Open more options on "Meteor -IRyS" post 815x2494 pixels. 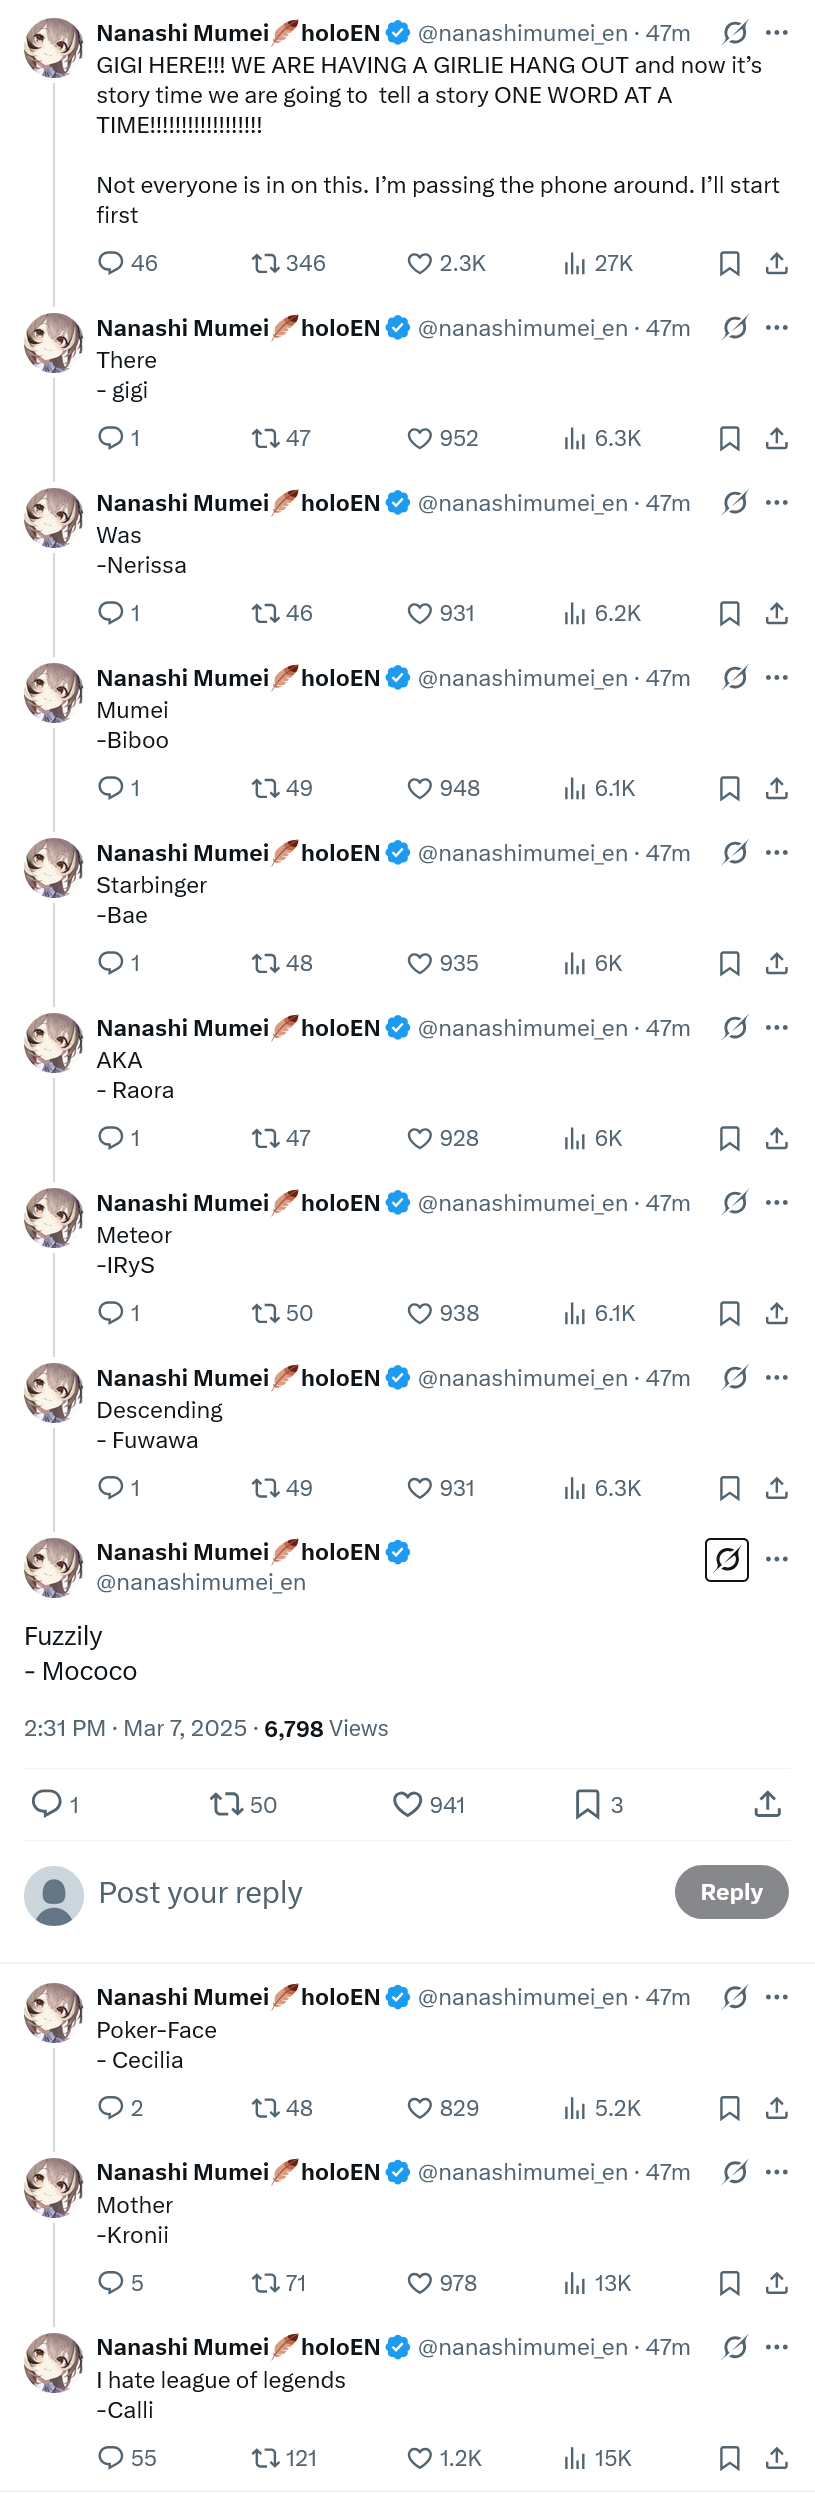pyautogui.click(x=777, y=1203)
